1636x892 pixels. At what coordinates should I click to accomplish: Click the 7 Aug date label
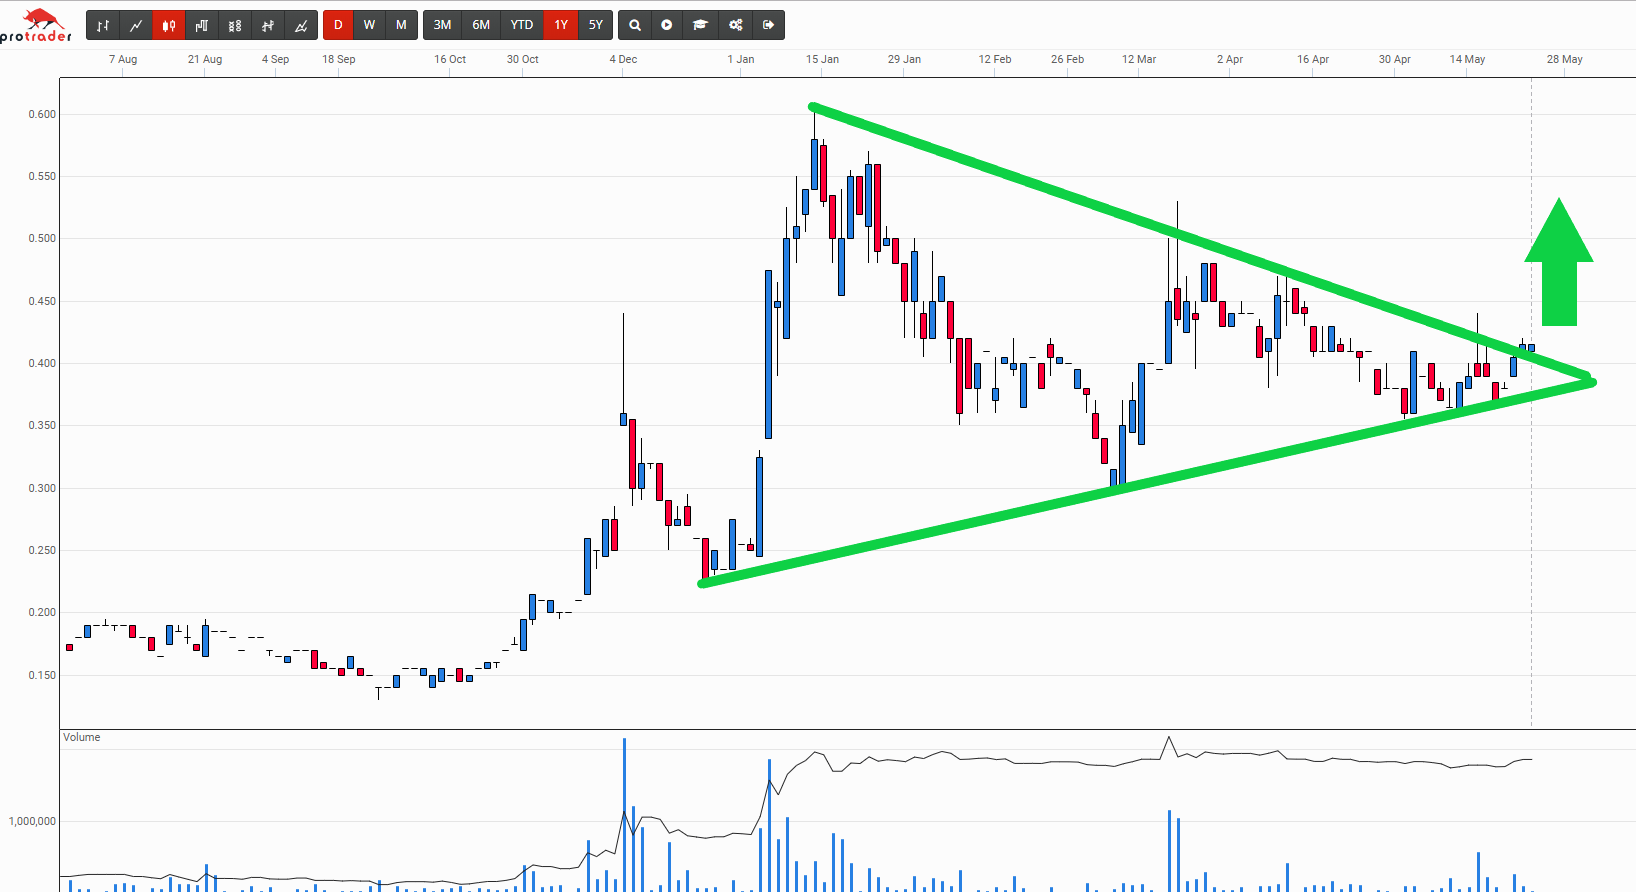[123, 59]
